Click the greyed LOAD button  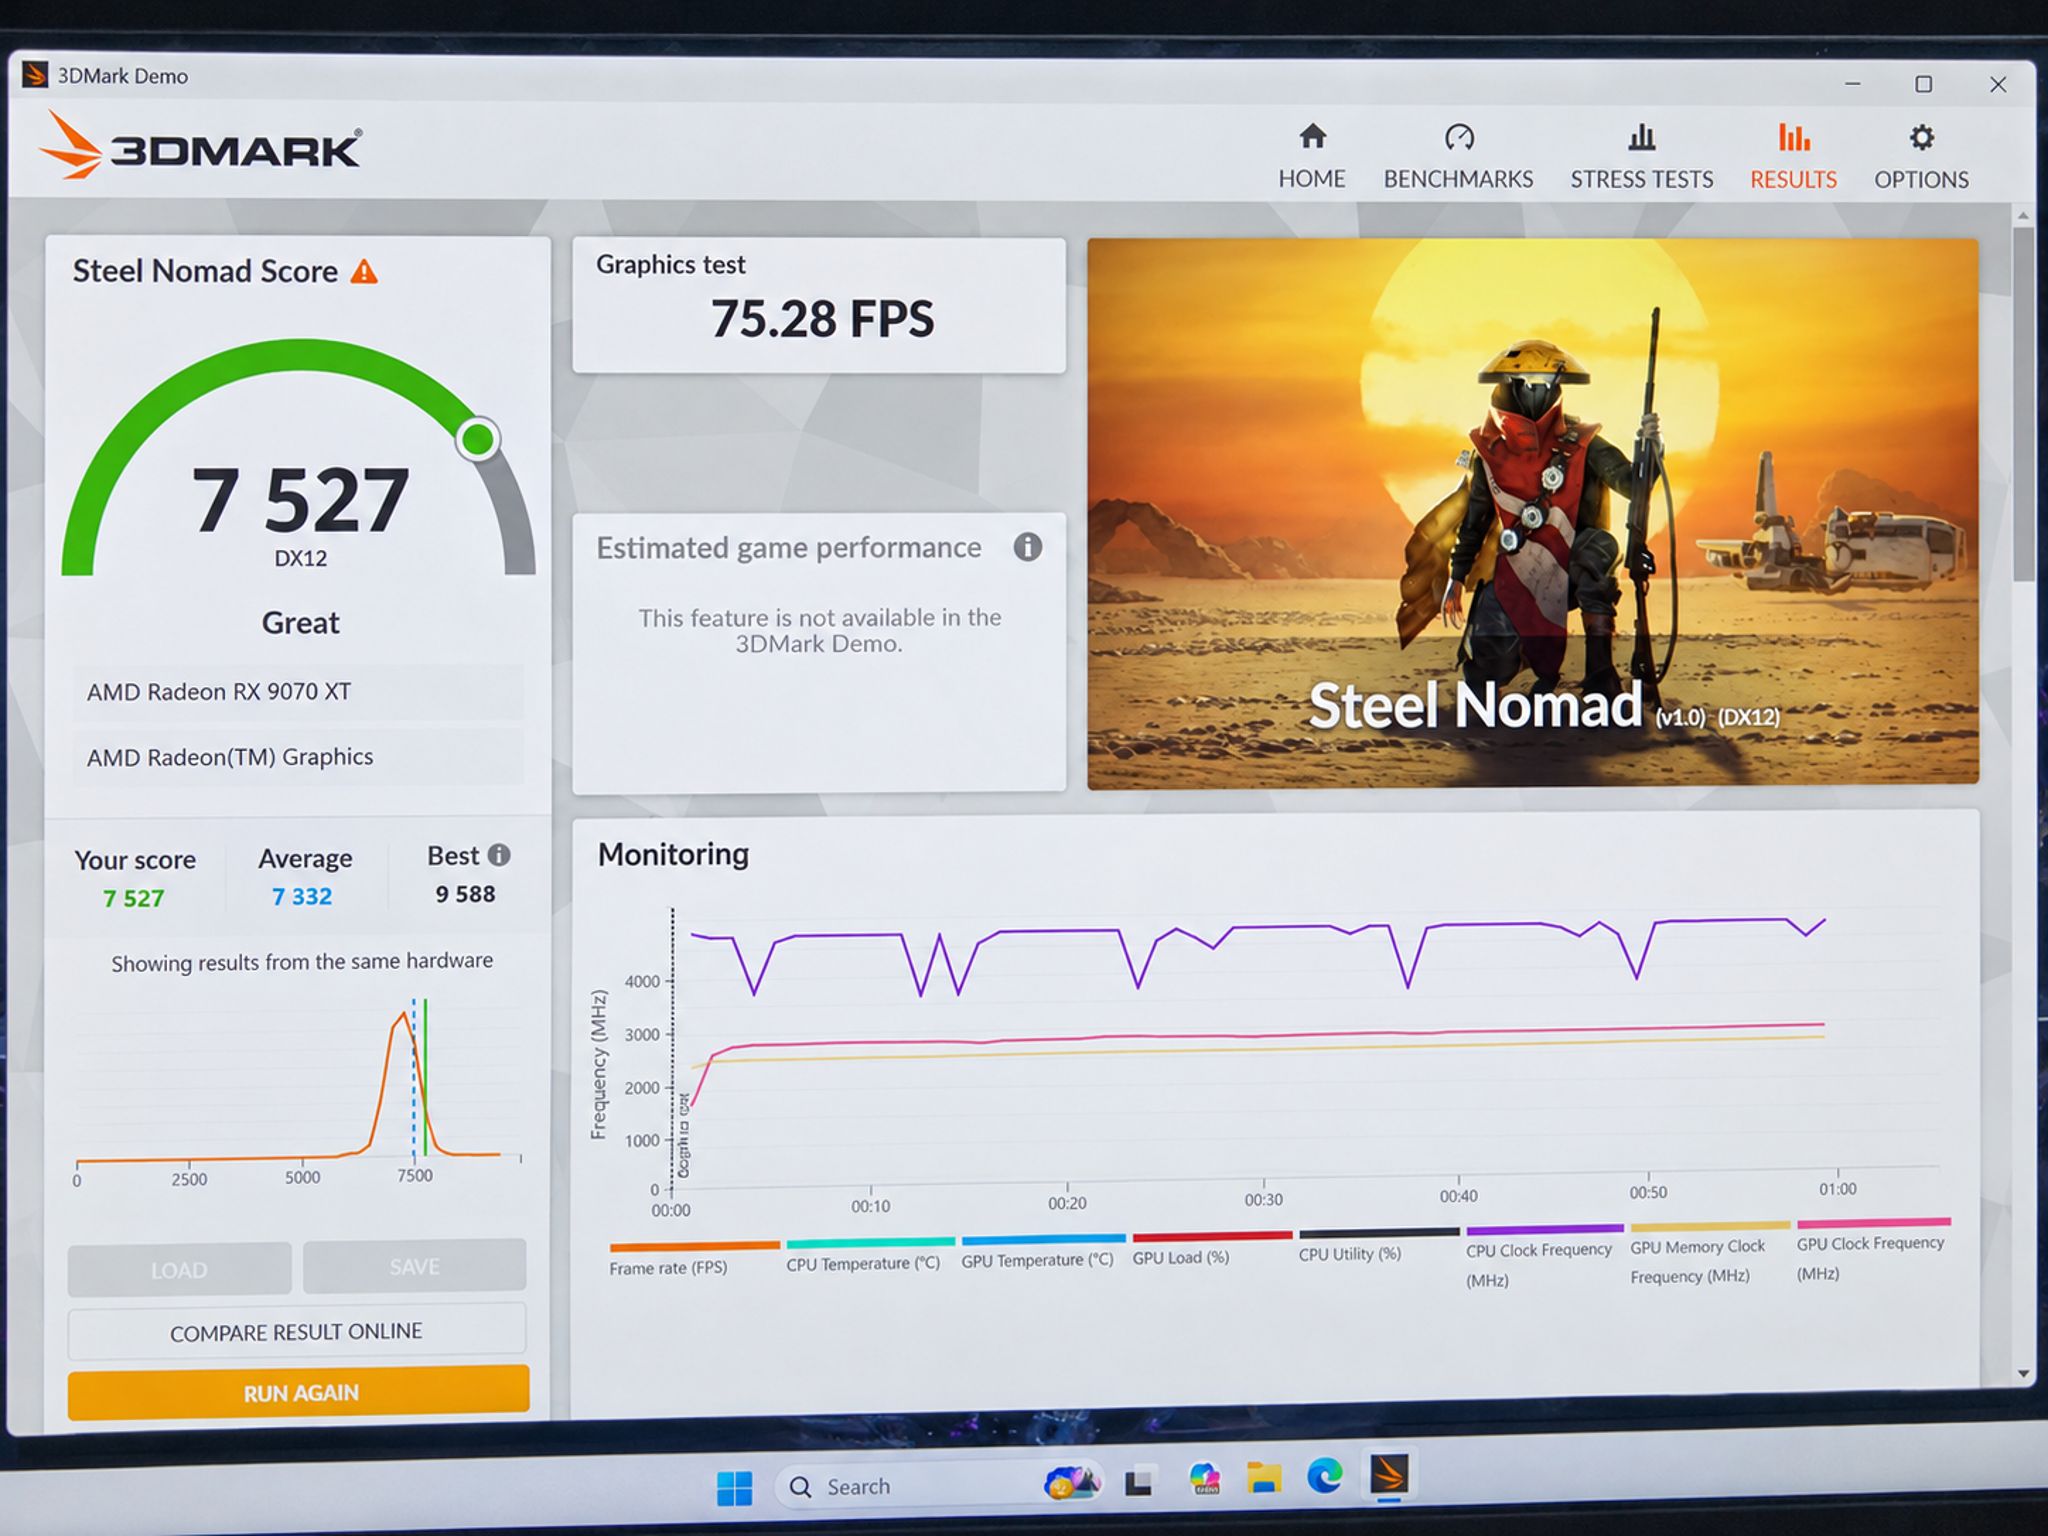179,1269
